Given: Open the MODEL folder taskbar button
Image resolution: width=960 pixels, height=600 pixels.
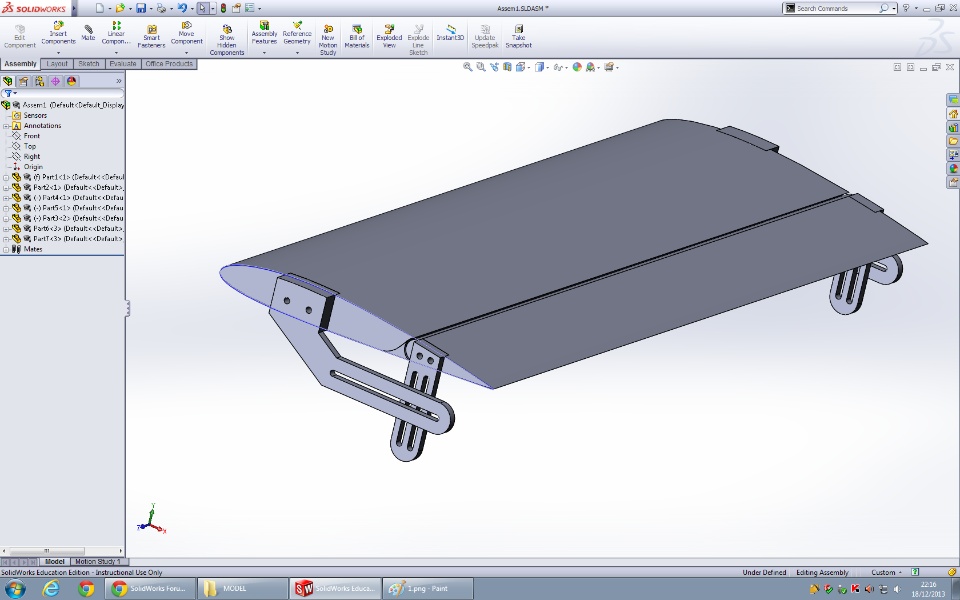Looking at the screenshot, I should tap(242, 588).
